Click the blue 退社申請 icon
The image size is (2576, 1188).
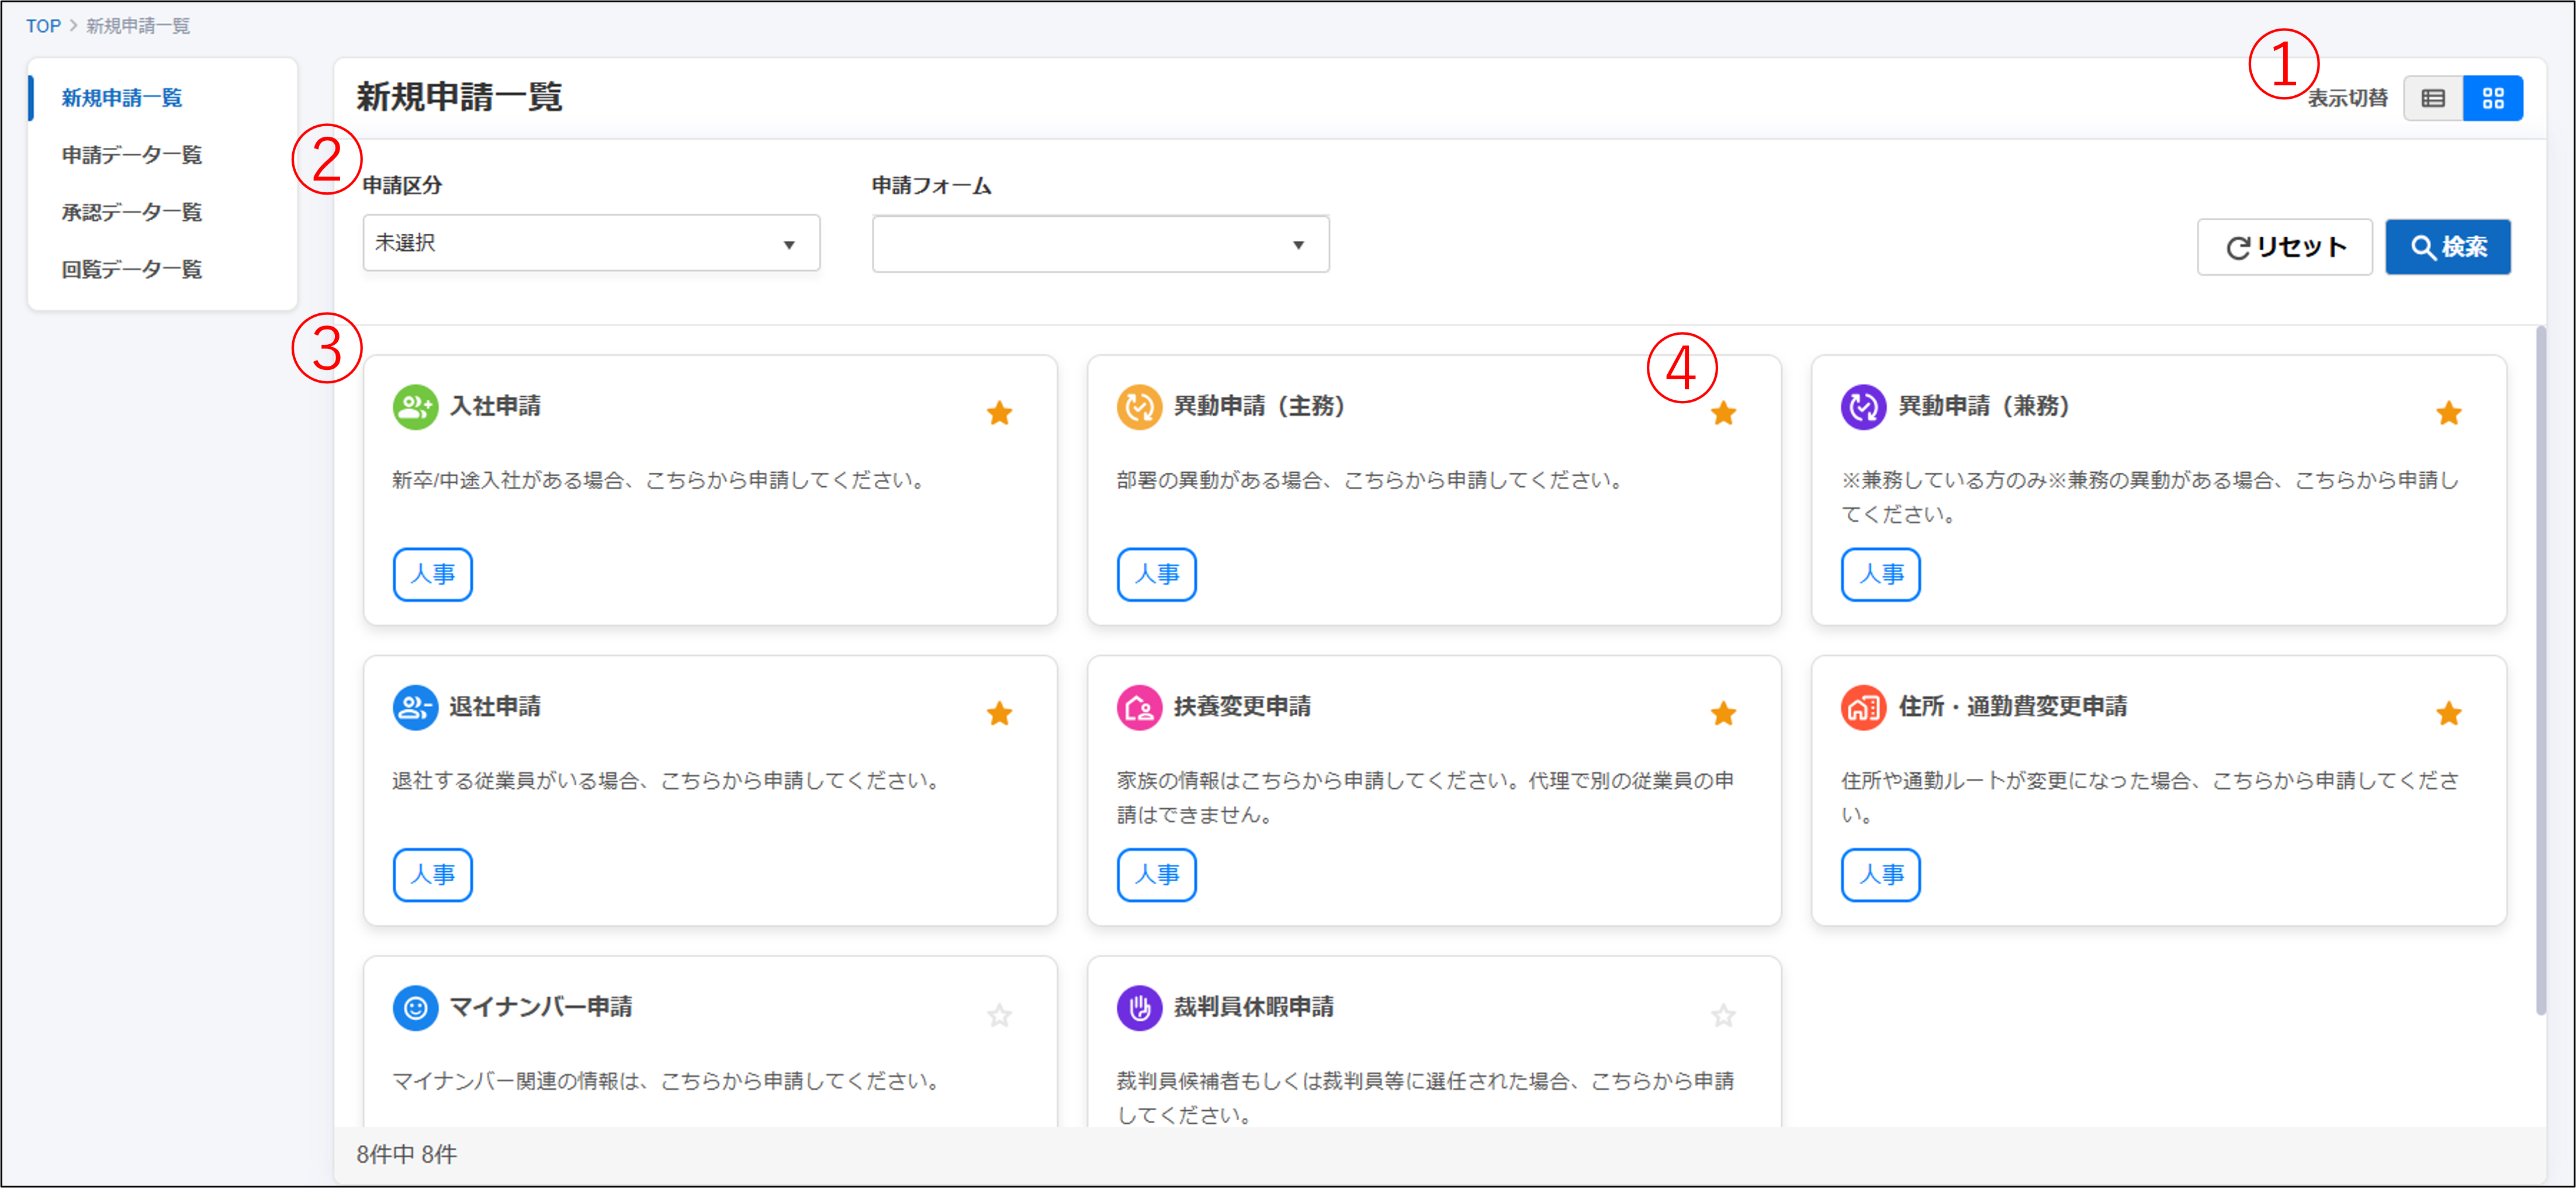[x=415, y=708]
